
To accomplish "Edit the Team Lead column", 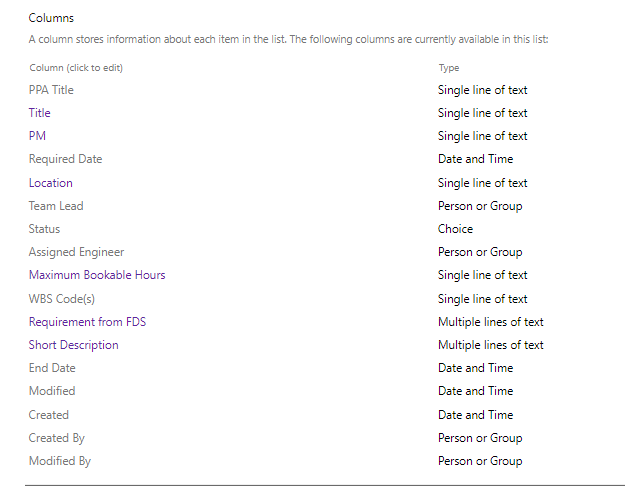I will pyautogui.click(x=56, y=206).
